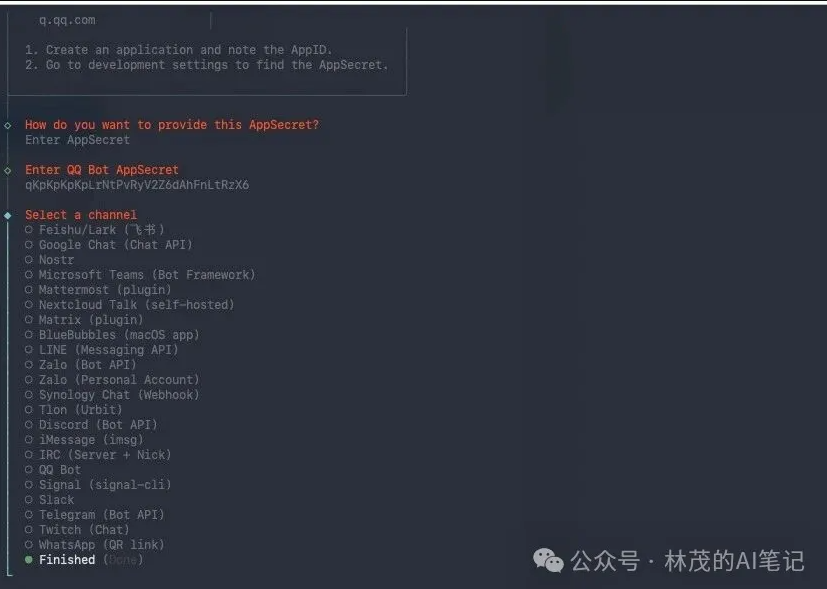
Task: Select Zalo (Personal Account) option
Action: point(118,380)
